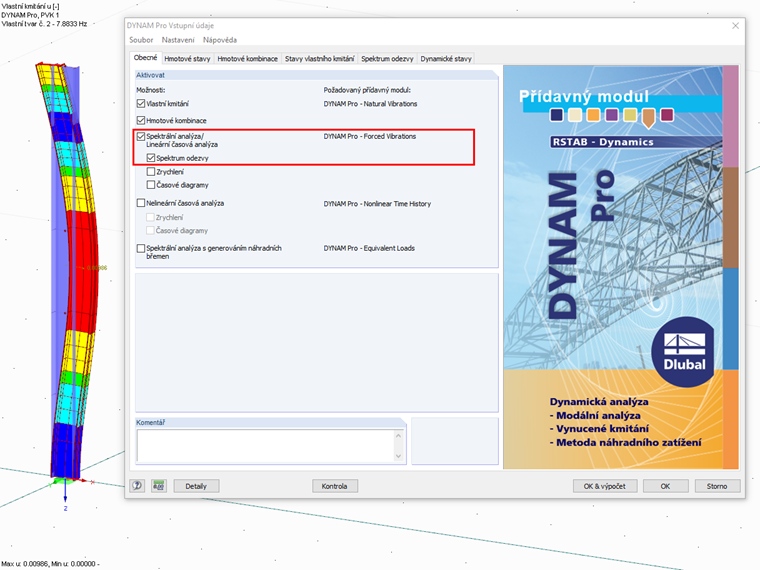Open the Nastavení menu
The height and width of the screenshot is (570, 760).
pos(178,40)
